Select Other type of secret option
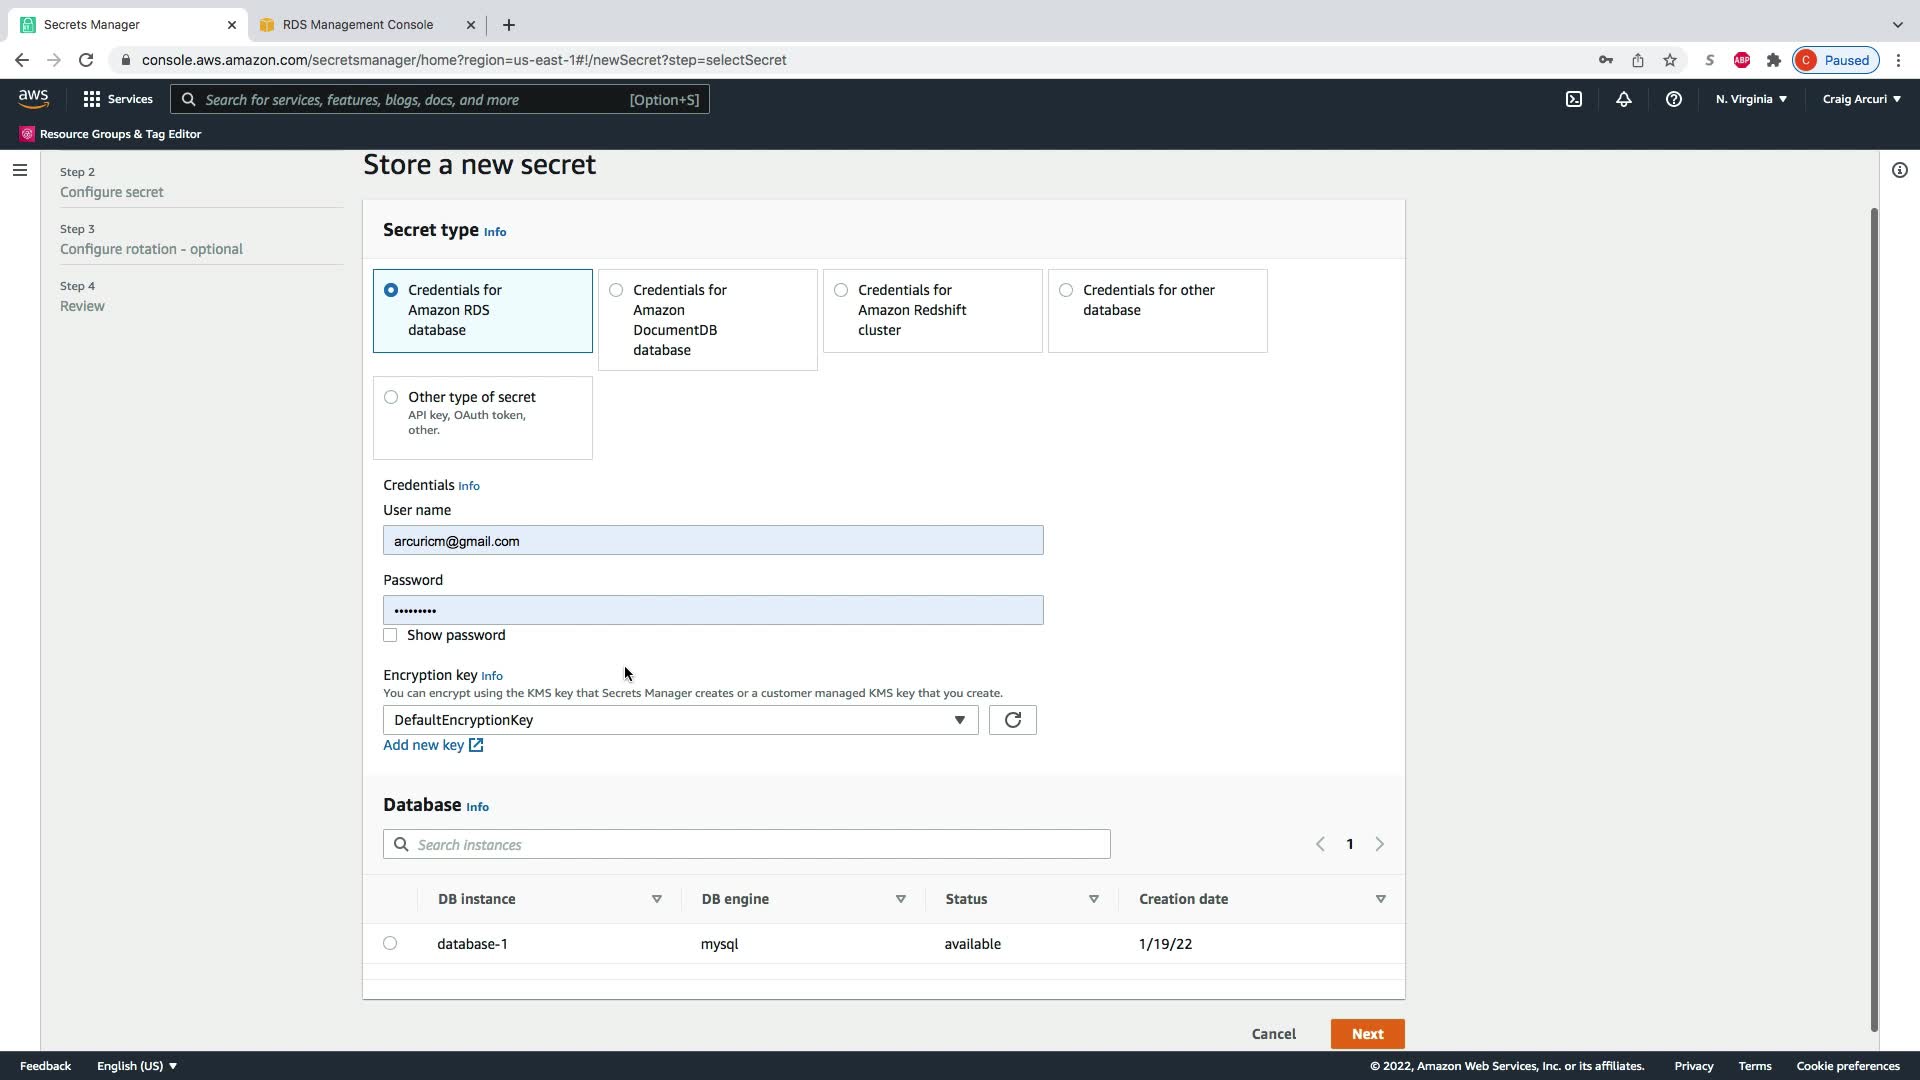Viewport: 1920px width, 1080px height. point(391,397)
